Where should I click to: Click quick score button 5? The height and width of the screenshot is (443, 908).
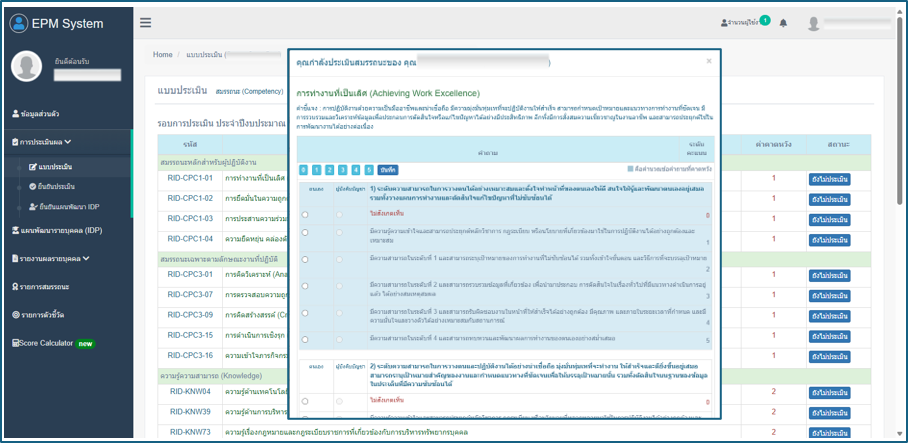tap(369, 170)
